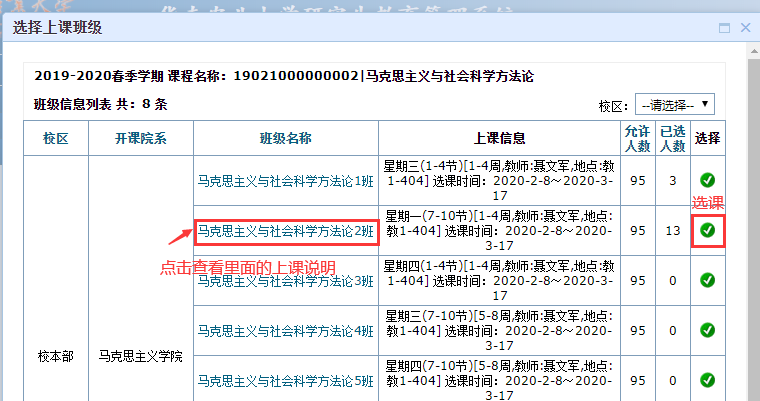
Task: Click the 选课 checkmark for 方法论2班
Action: pyautogui.click(x=707, y=230)
